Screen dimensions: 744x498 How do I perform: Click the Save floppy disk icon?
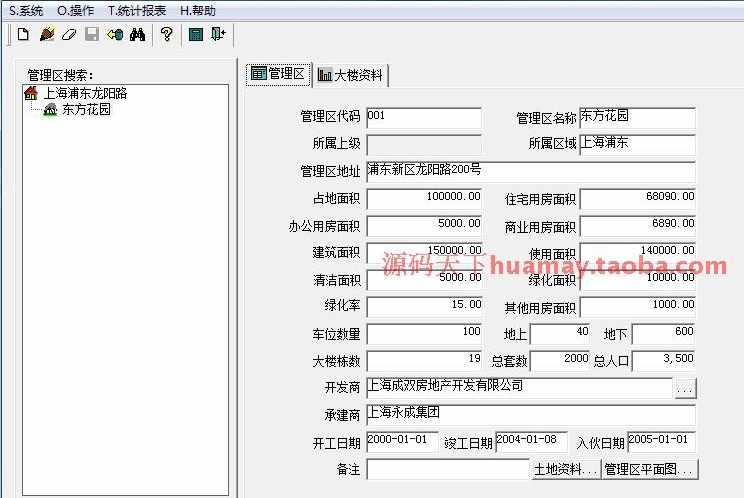[92, 34]
